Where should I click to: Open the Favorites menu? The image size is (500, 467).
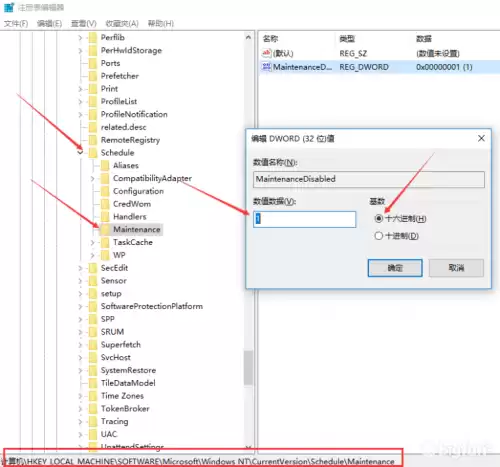122,23
